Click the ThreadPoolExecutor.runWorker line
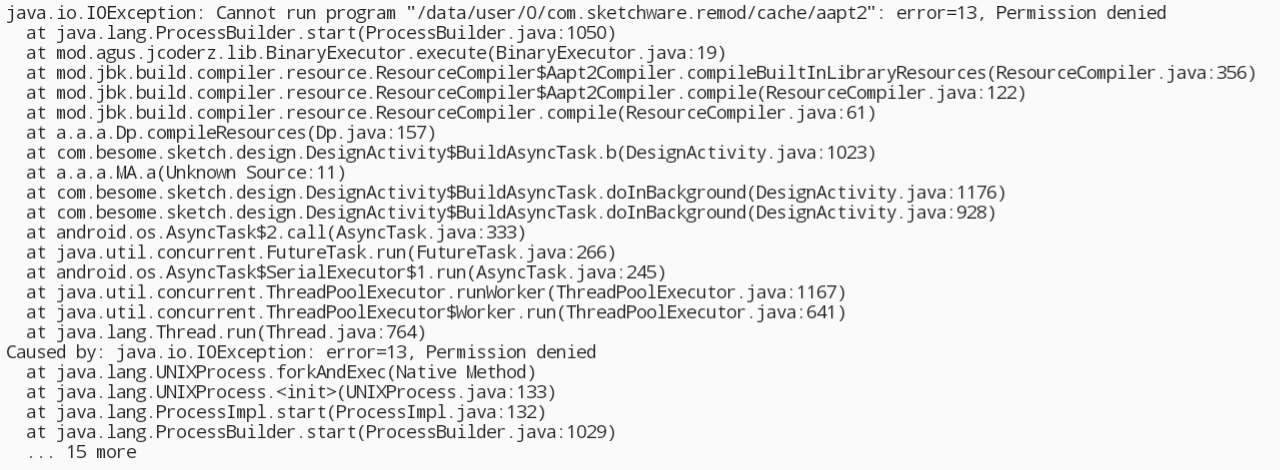Viewport: 1280px width, 470px height. pyautogui.click(x=436, y=293)
